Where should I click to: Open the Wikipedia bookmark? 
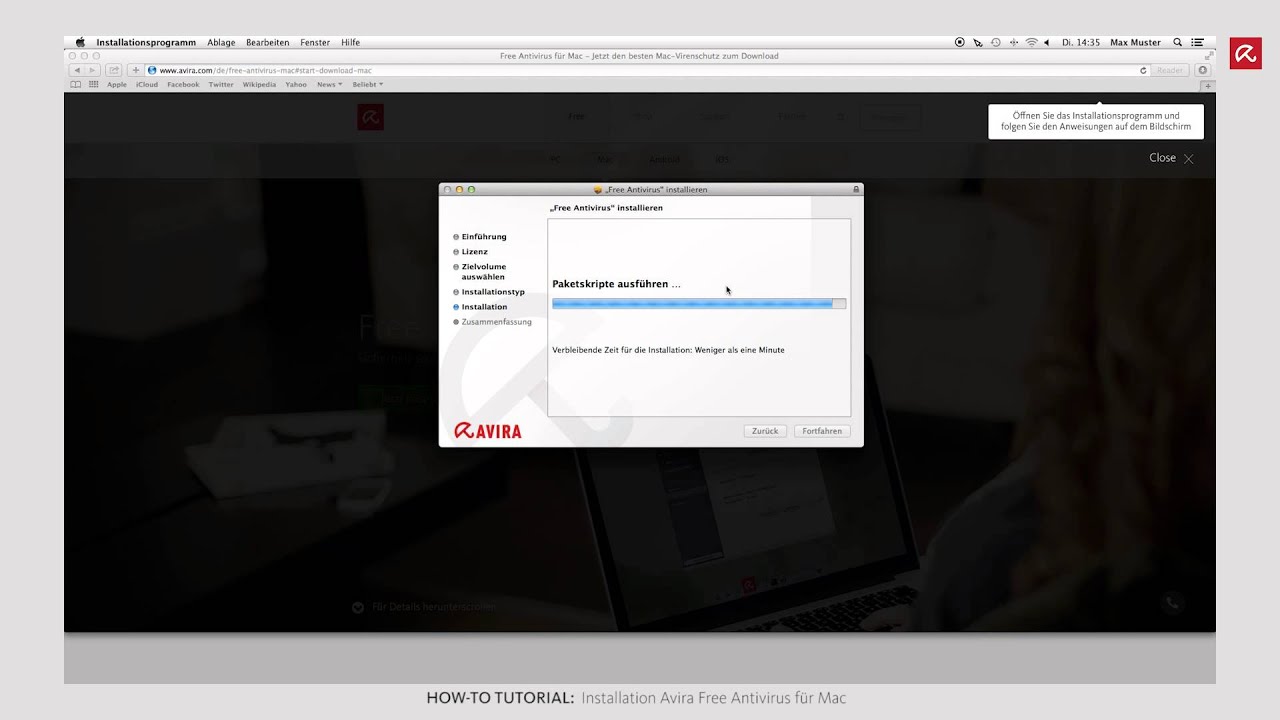point(259,85)
